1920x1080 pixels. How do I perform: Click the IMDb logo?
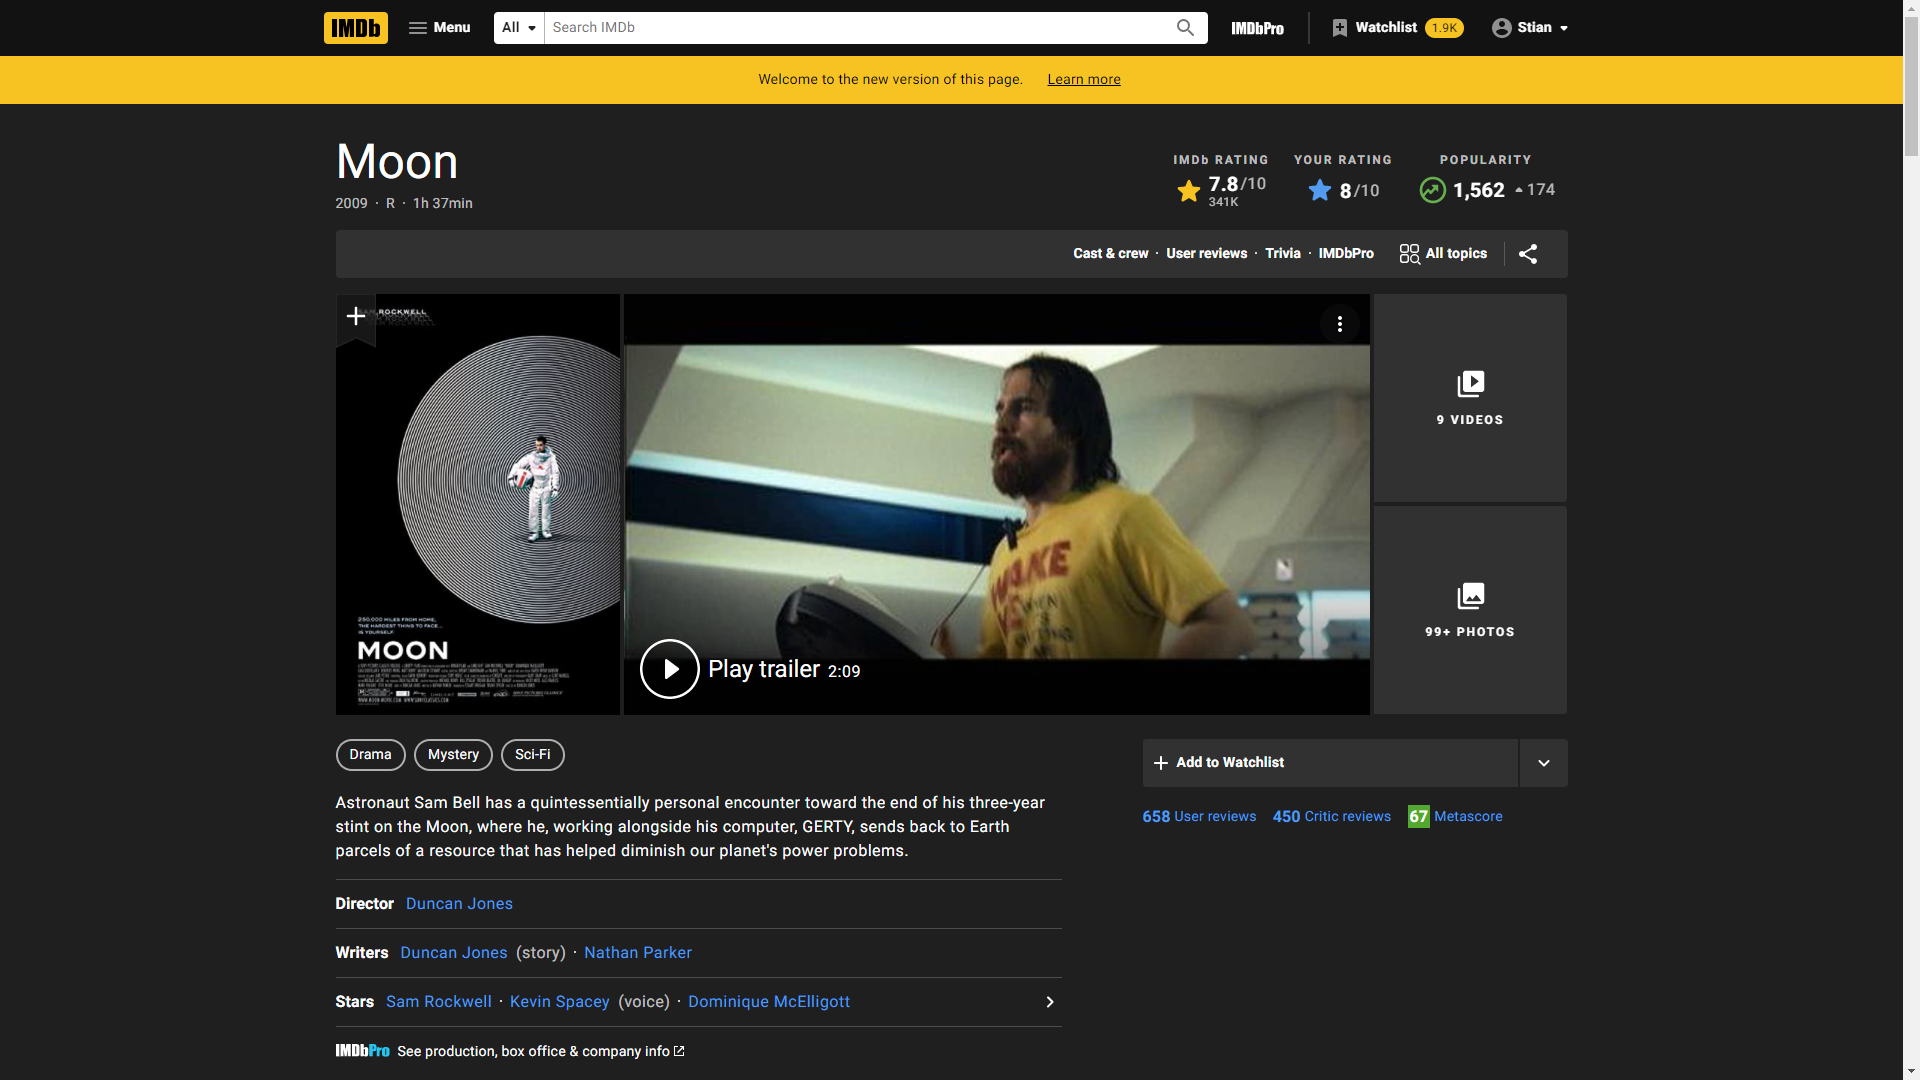(355, 28)
